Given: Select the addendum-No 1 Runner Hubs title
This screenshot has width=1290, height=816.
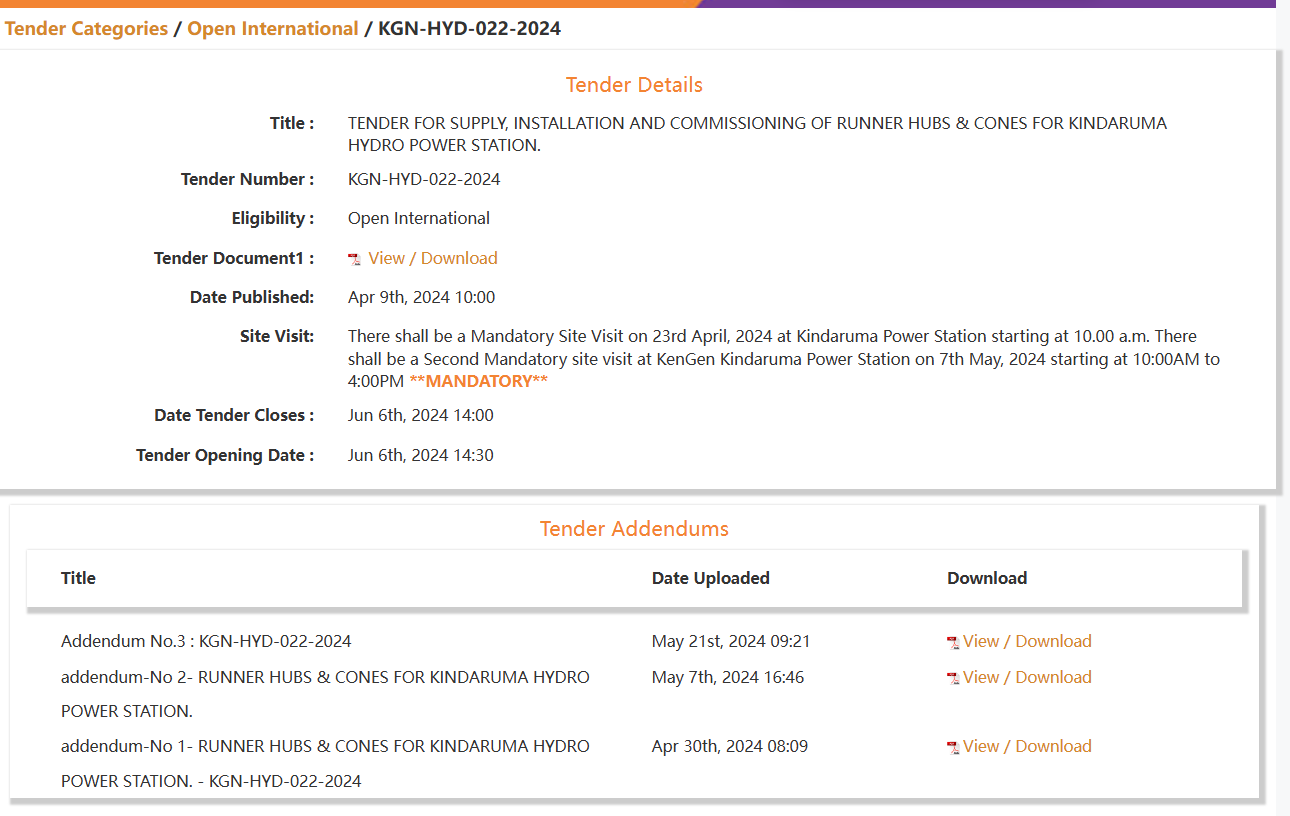Looking at the screenshot, I should coord(325,746).
